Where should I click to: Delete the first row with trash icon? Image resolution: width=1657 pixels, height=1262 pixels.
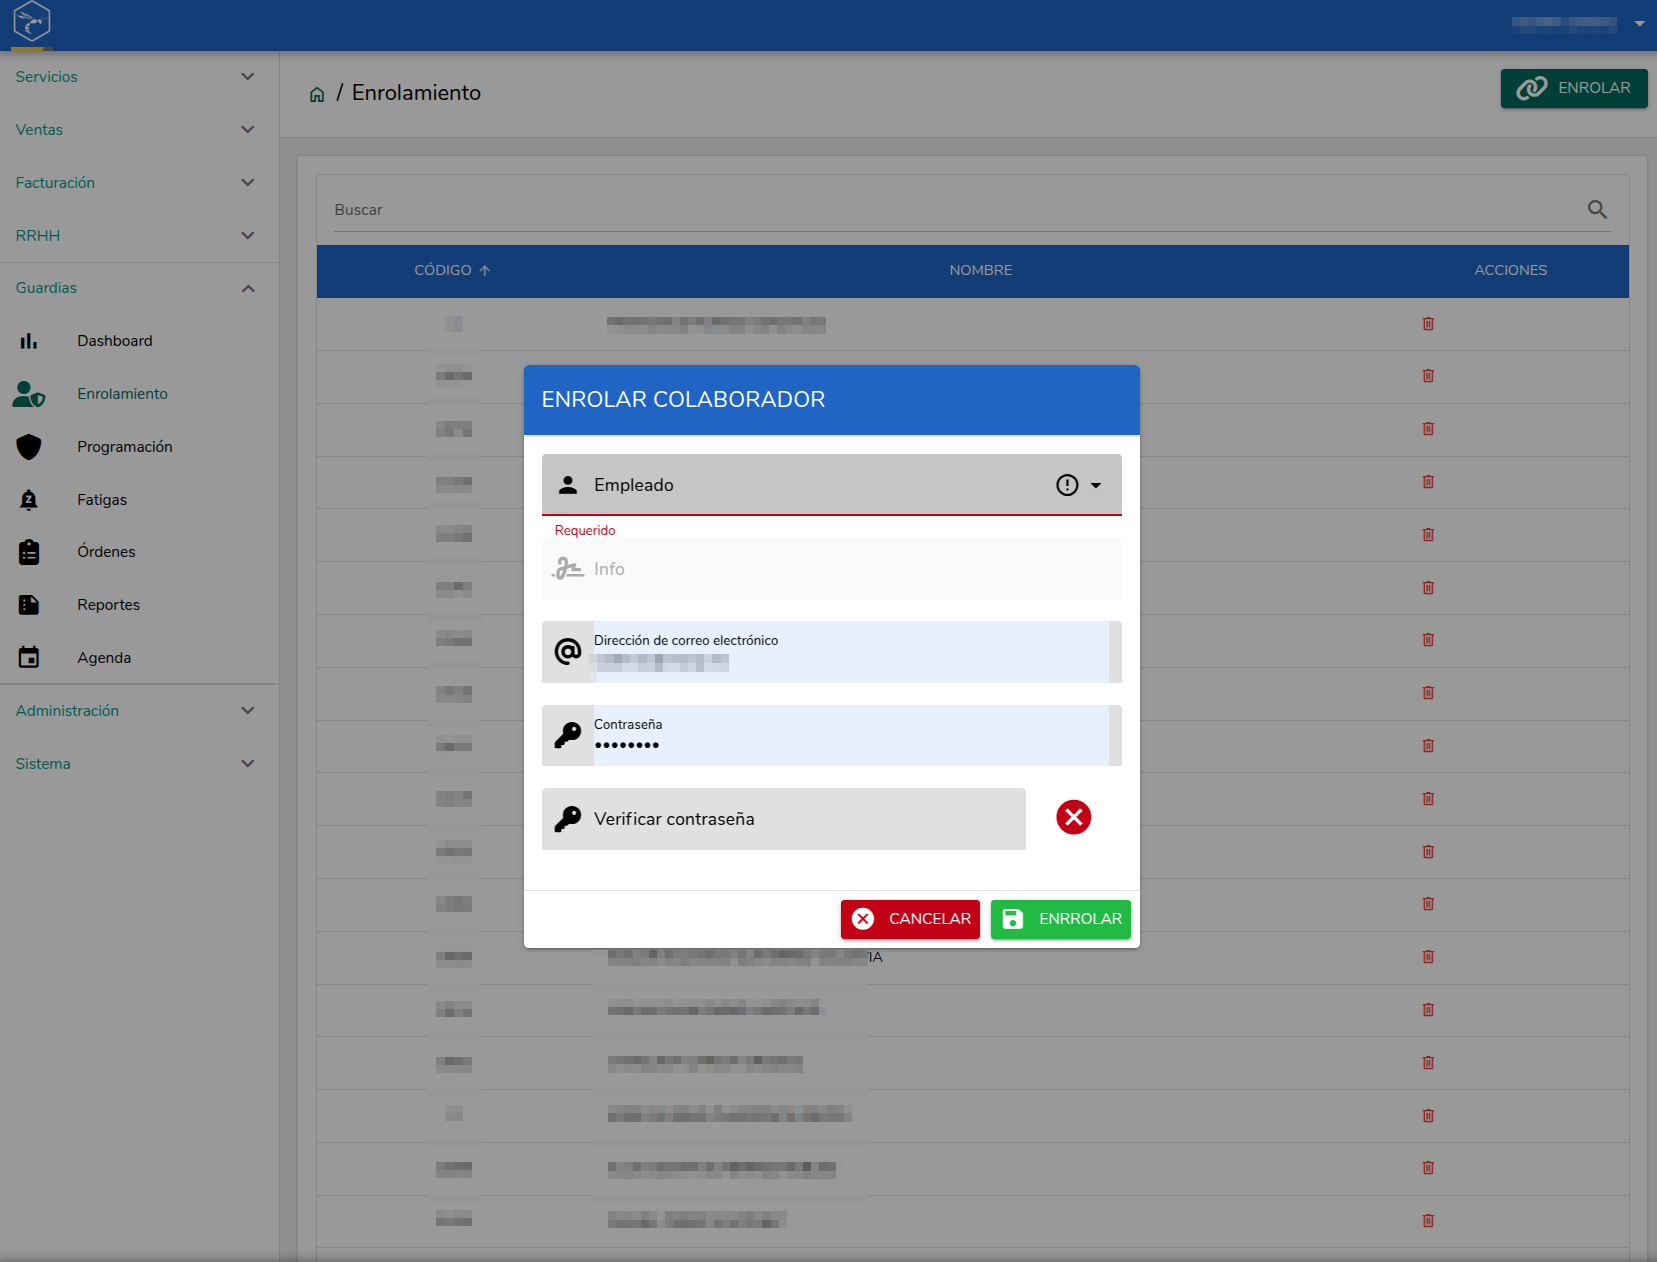pyautogui.click(x=1428, y=324)
